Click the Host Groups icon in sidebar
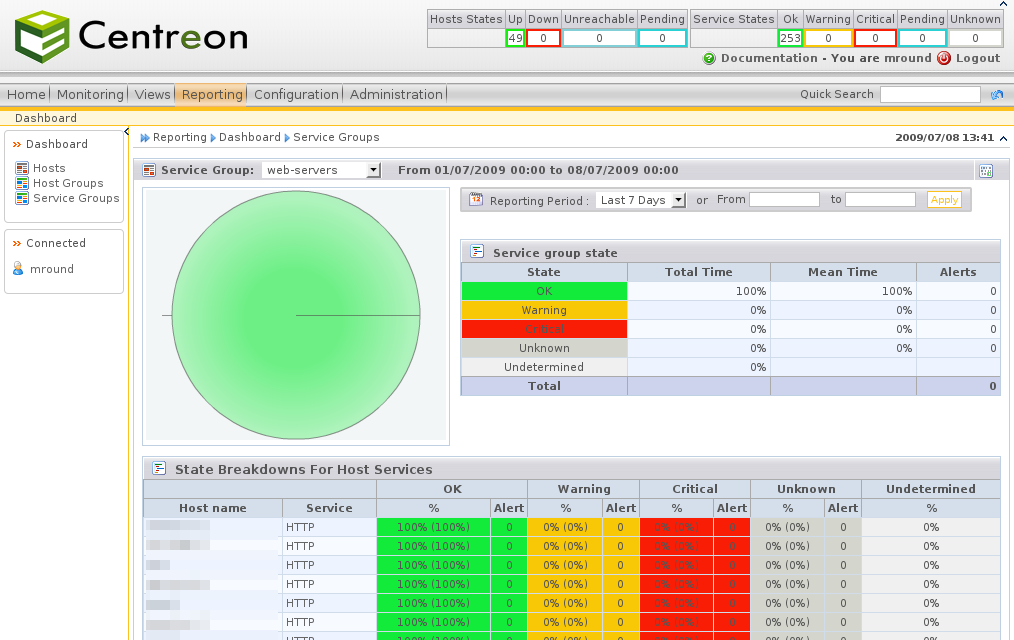 (x=22, y=183)
